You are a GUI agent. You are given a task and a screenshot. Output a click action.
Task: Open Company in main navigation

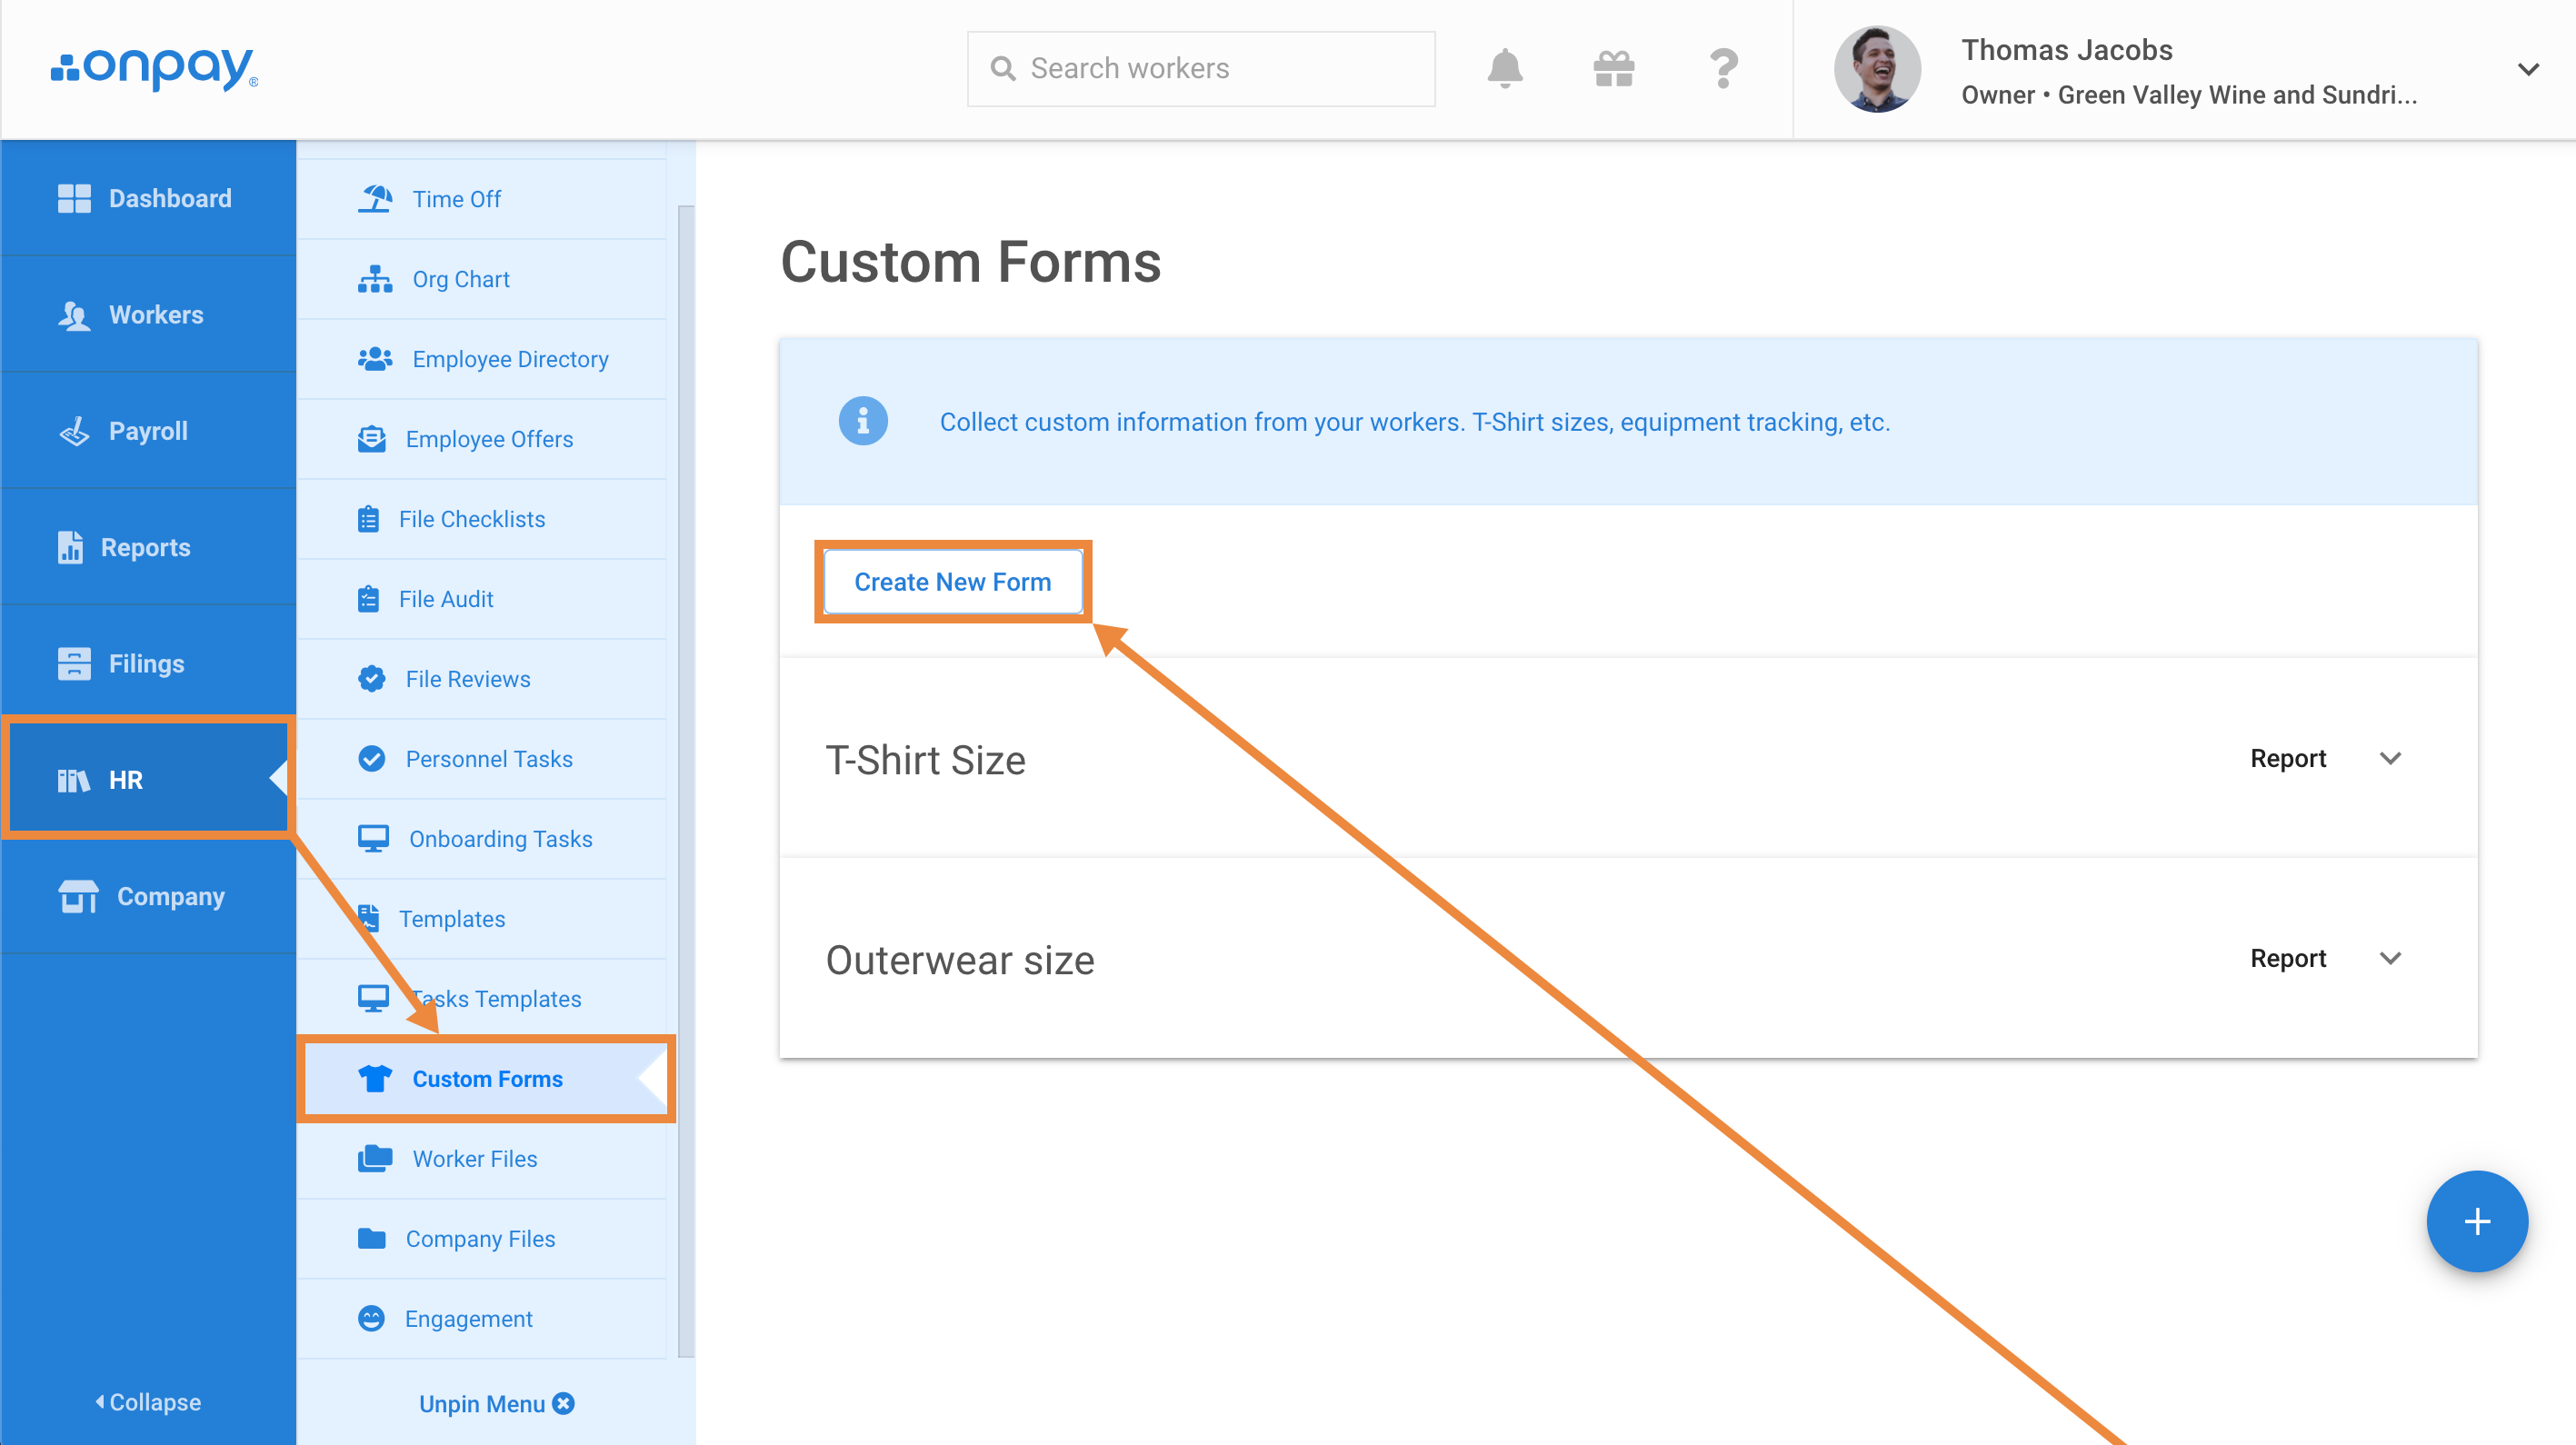click(148, 896)
